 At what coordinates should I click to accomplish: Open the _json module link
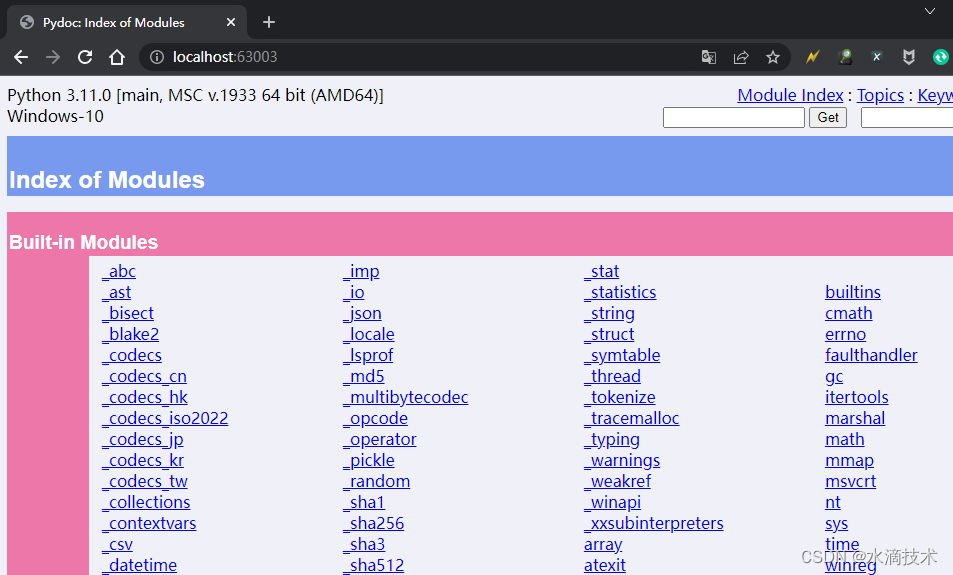tap(362, 313)
